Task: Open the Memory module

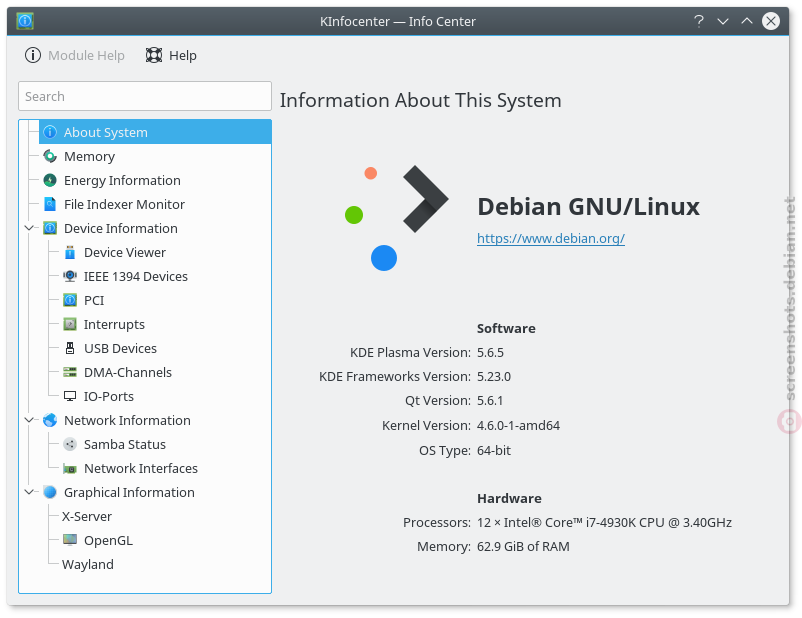Action: click(90, 157)
